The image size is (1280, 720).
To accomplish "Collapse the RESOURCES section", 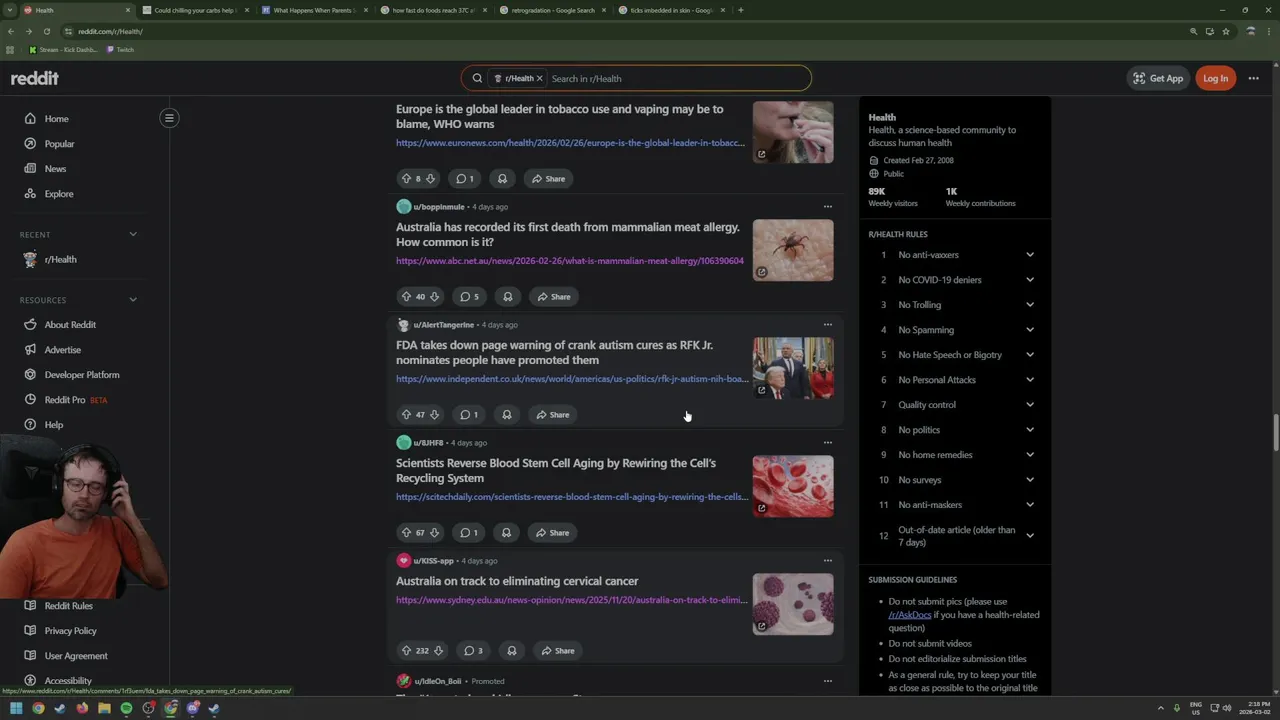I will tap(133, 300).
